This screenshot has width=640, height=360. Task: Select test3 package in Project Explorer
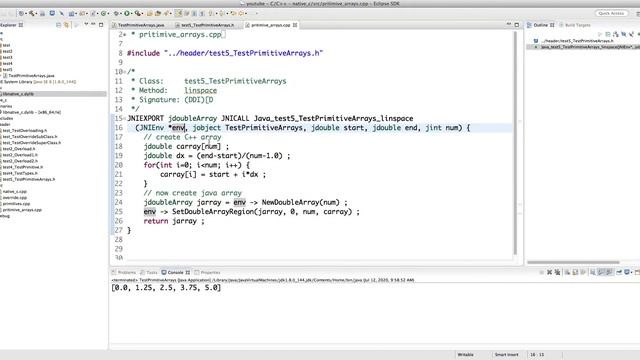tap(7, 57)
